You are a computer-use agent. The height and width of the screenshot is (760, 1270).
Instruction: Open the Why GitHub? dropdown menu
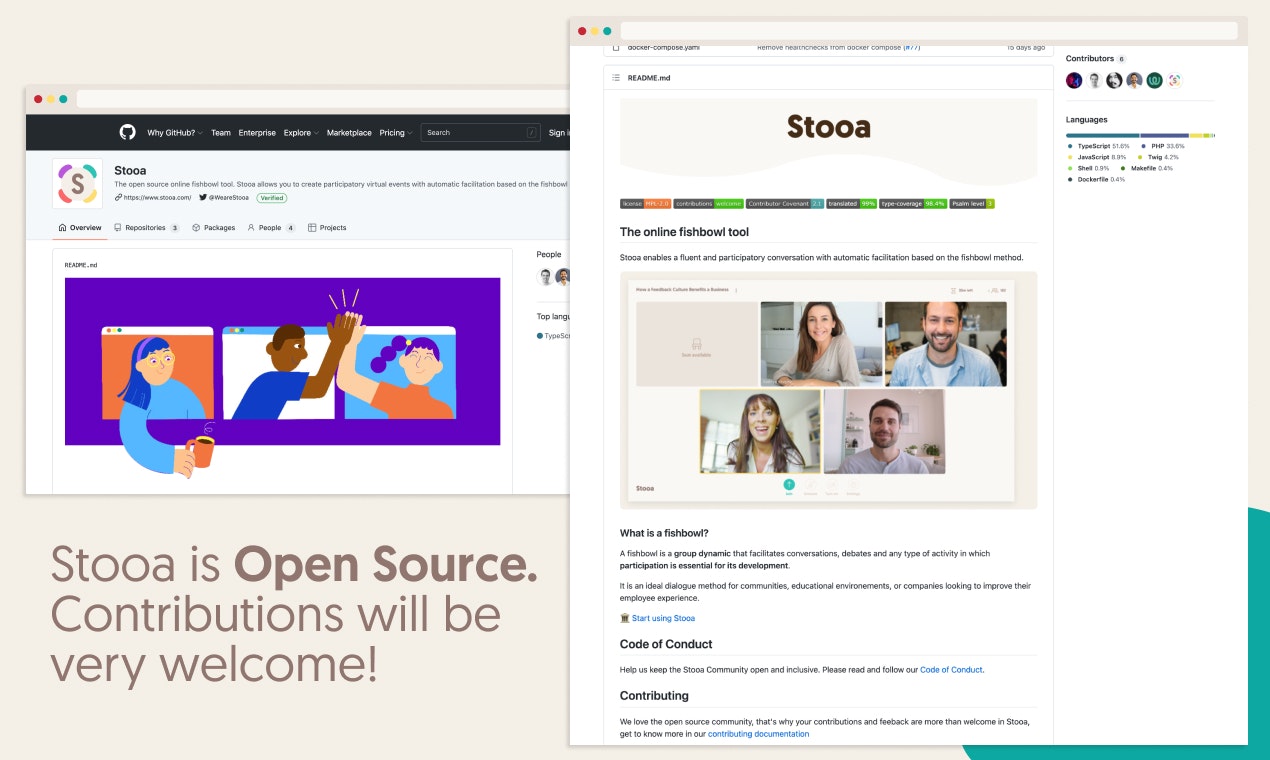175,133
